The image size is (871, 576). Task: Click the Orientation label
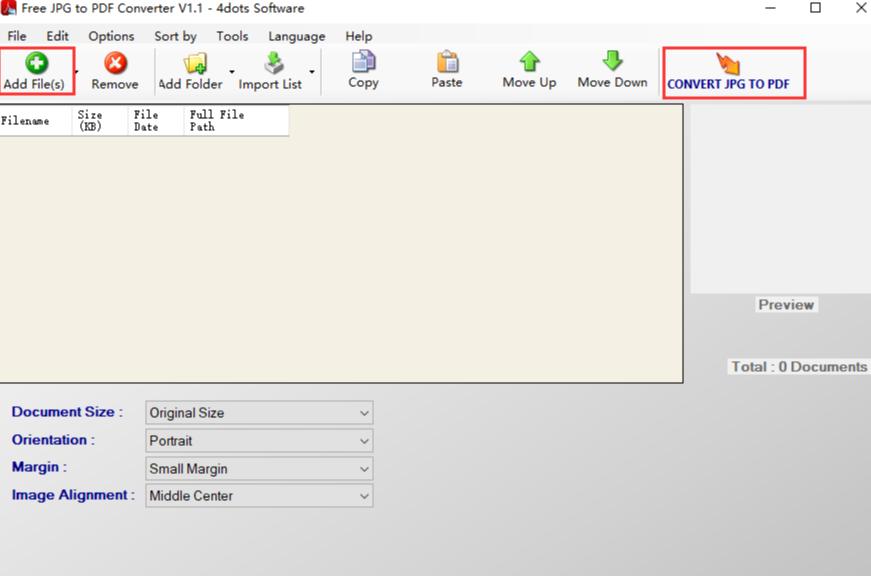(x=53, y=439)
